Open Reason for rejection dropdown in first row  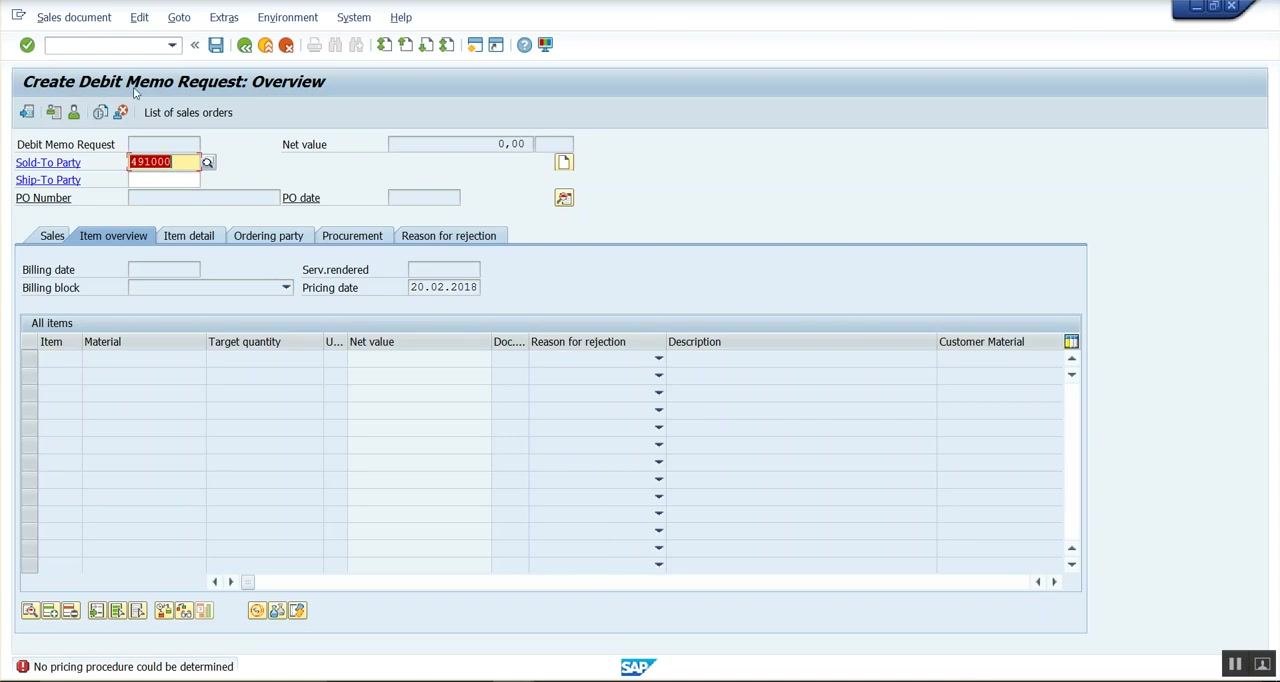click(x=658, y=358)
